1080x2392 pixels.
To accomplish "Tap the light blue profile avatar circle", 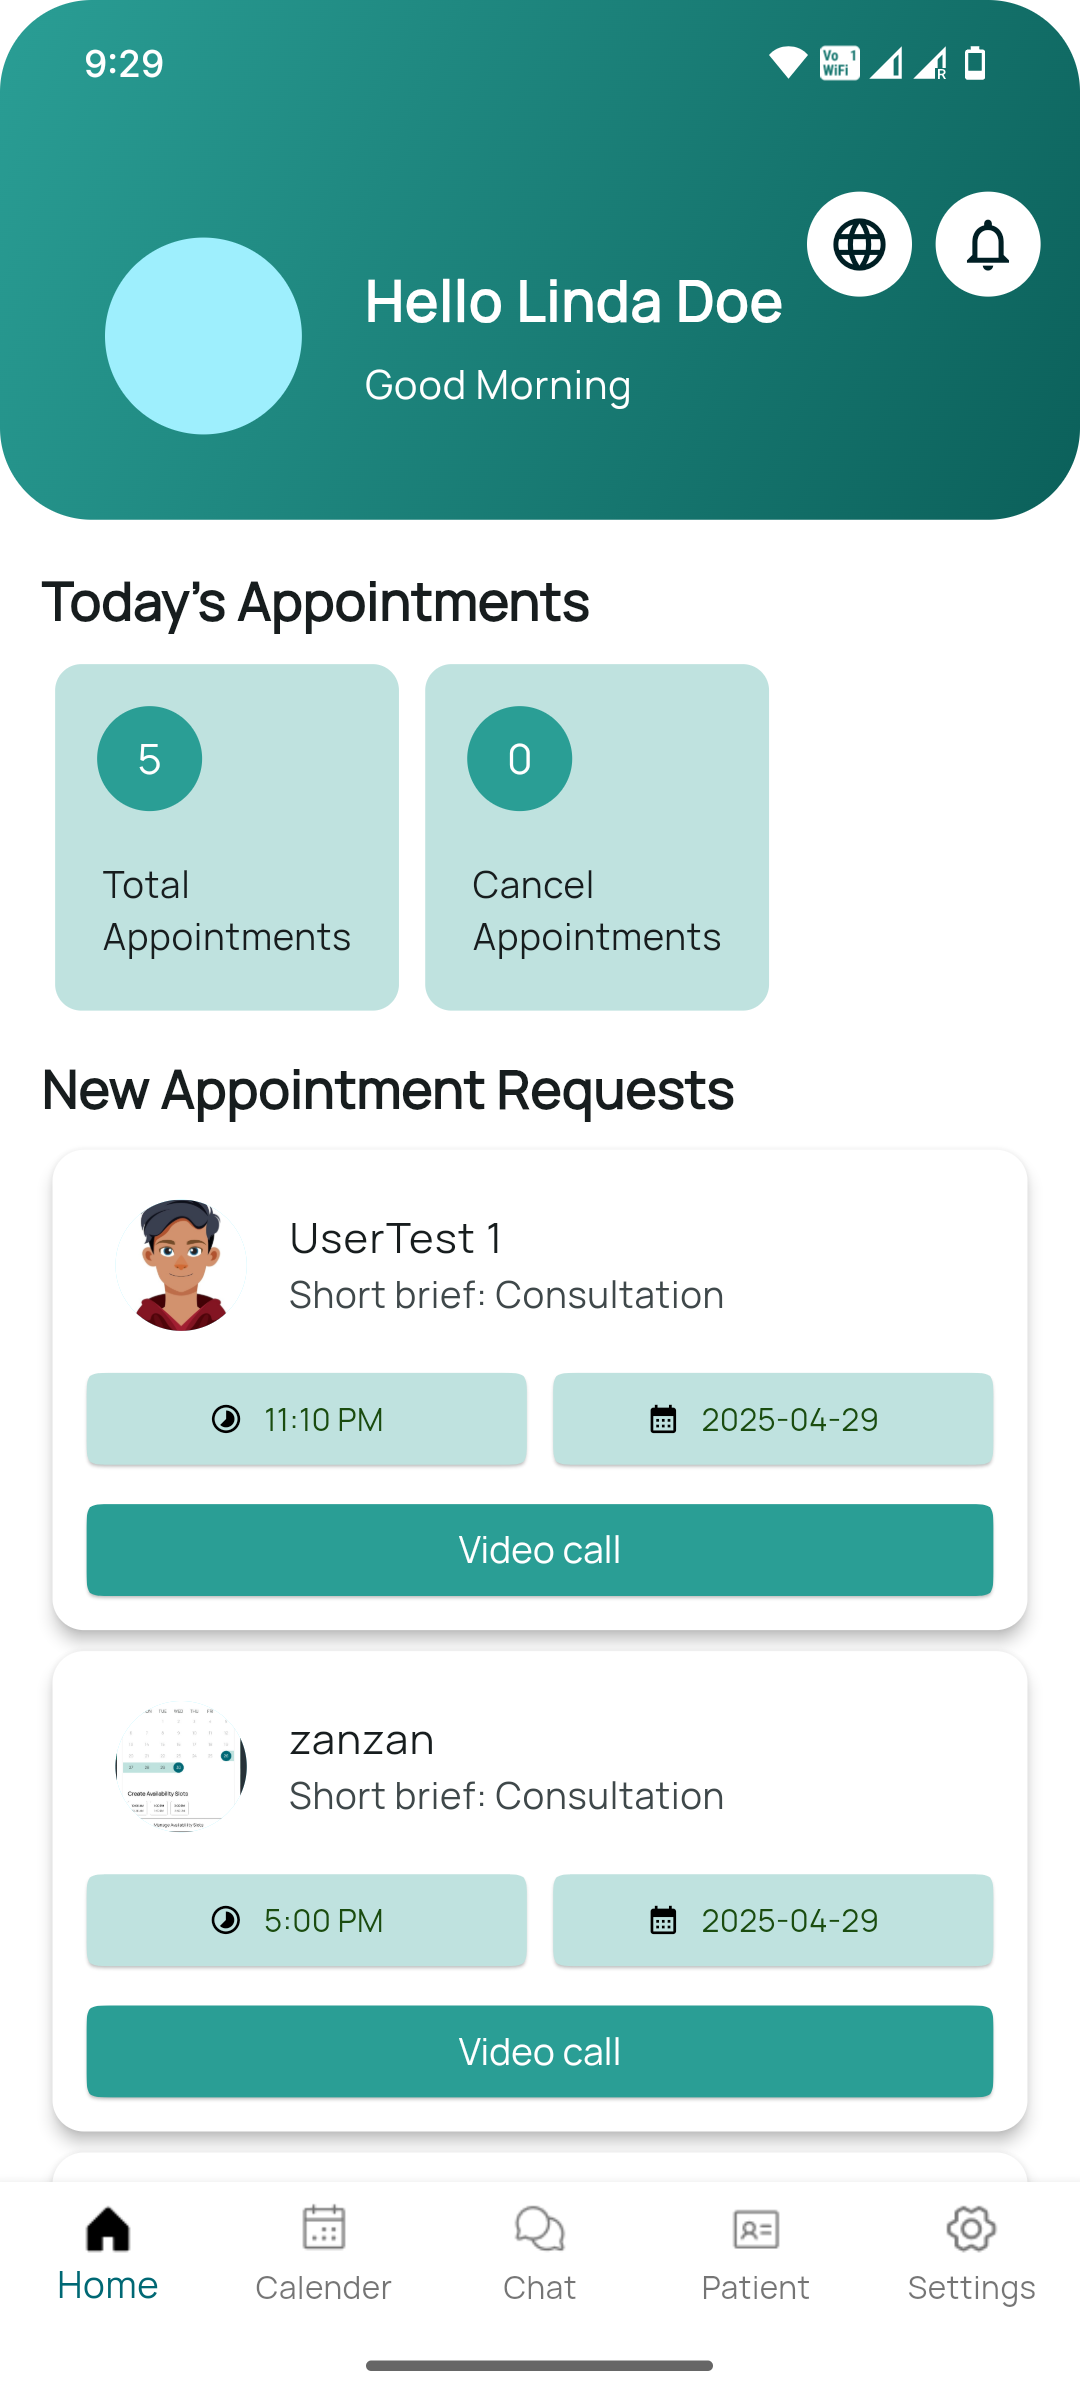I will 203,336.
